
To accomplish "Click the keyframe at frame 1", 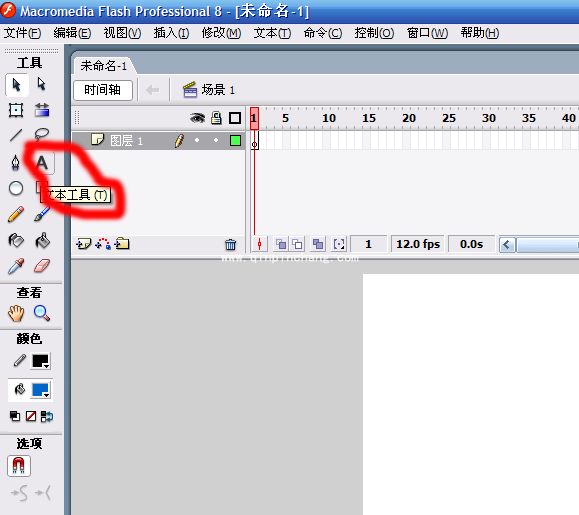I will point(254,141).
